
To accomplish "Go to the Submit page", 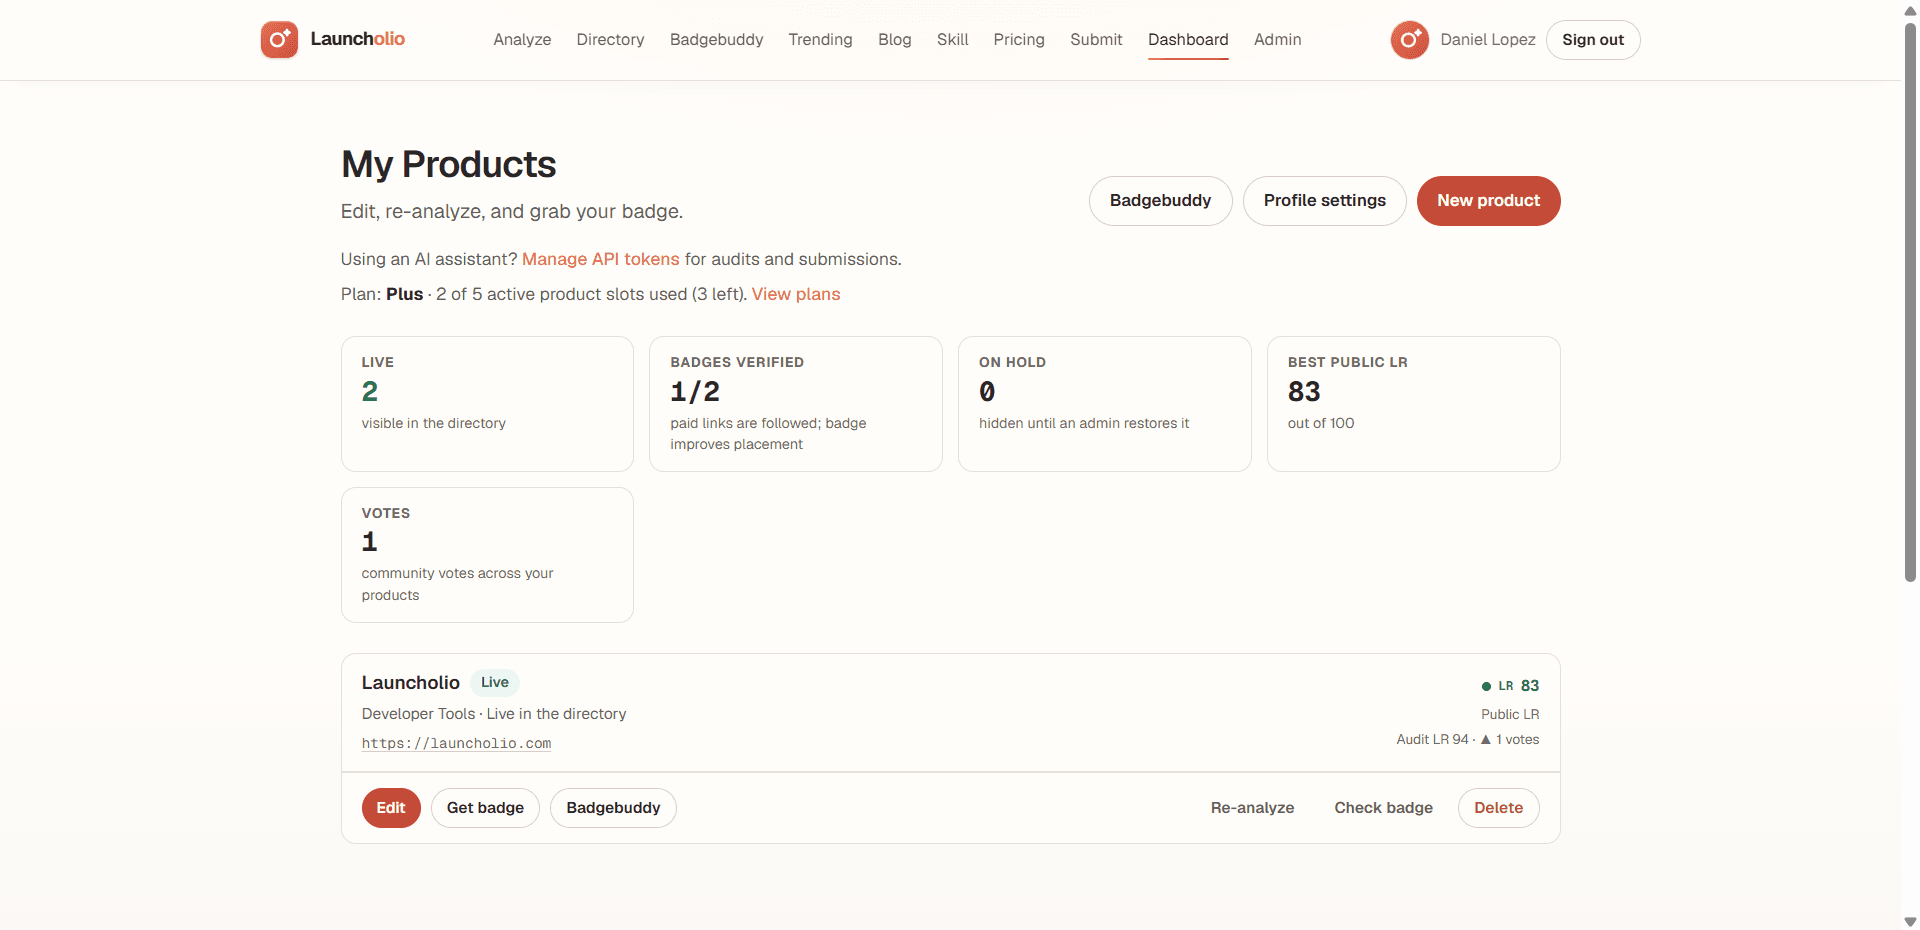I will (x=1096, y=40).
